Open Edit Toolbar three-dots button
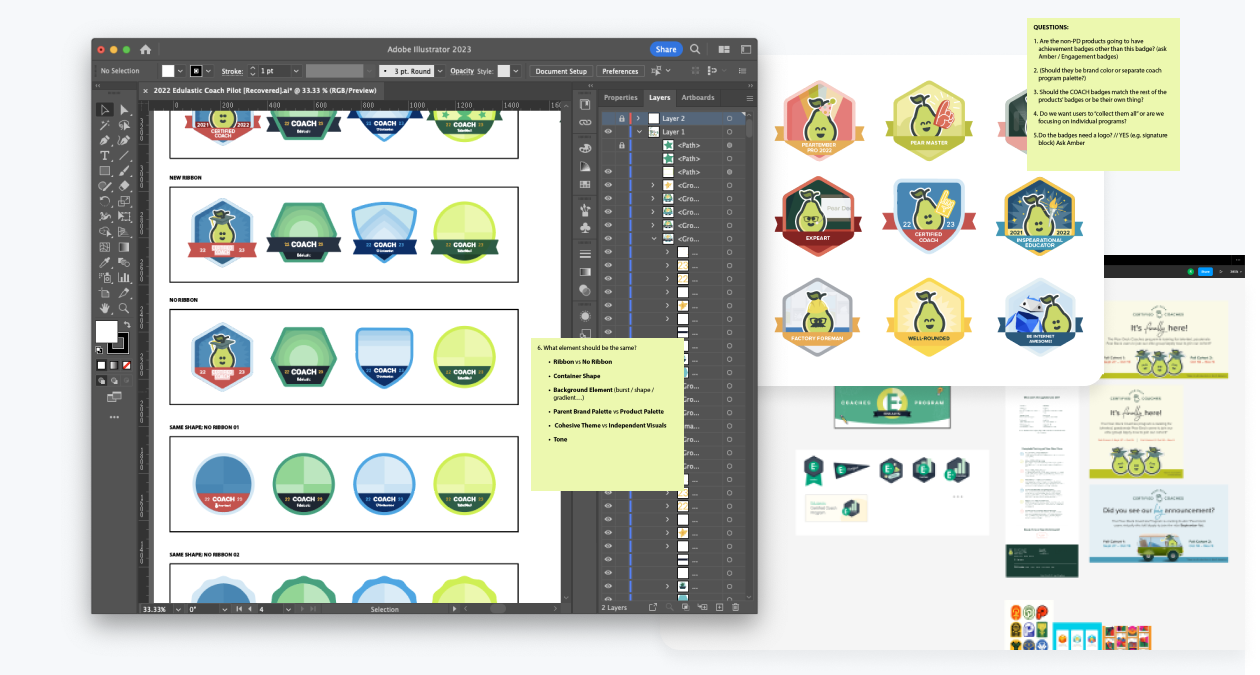Image resolution: width=1260 pixels, height=675 pixels. point(113,416)
